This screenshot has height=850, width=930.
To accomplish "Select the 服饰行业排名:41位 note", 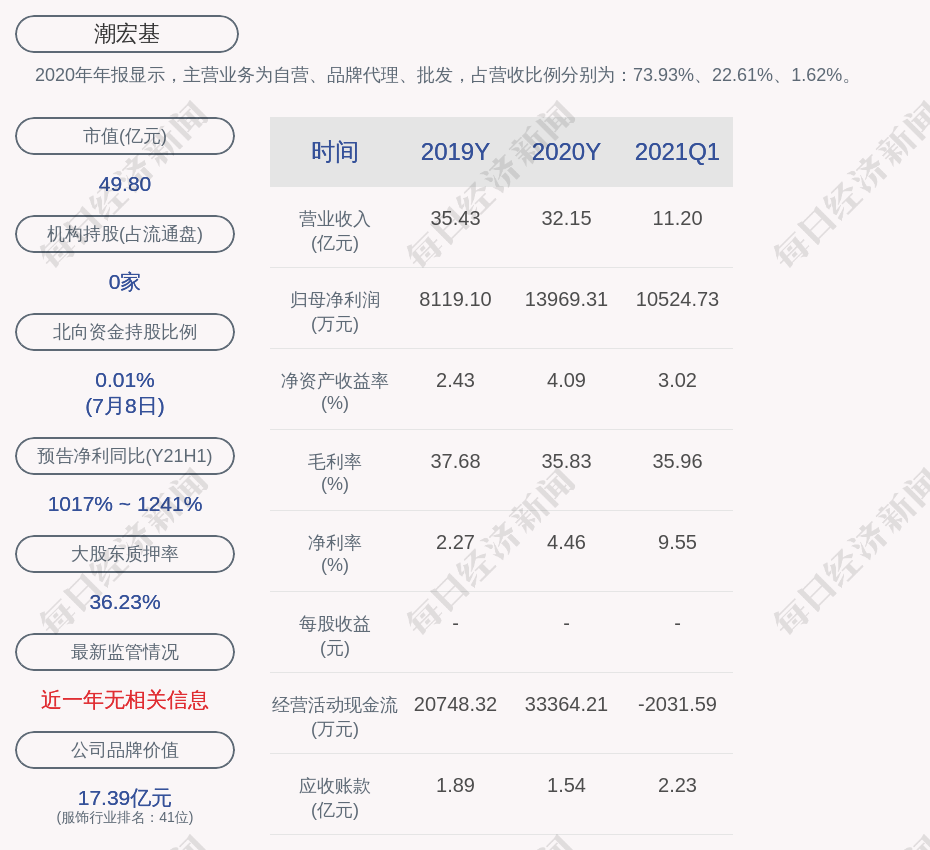I will point(125,817).
